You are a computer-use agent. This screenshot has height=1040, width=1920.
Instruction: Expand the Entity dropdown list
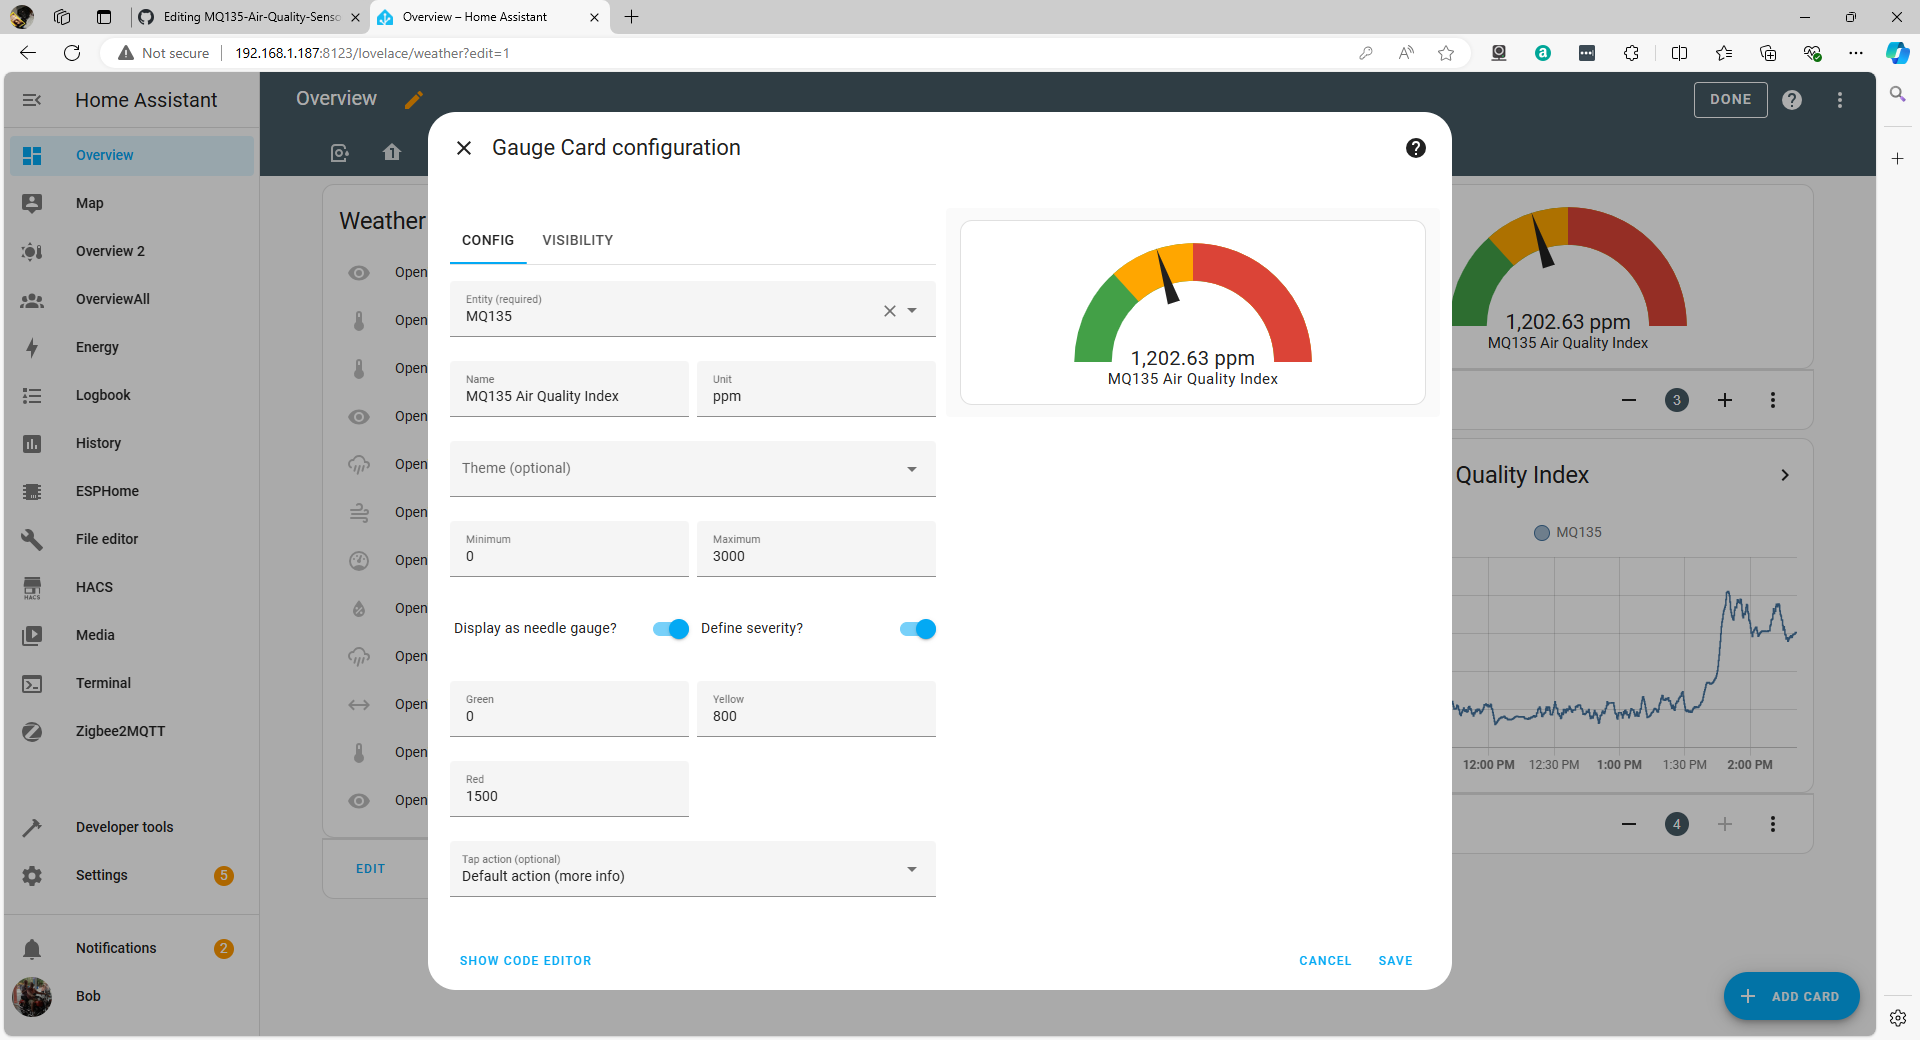pyautogui.click(x=912, y=311)
